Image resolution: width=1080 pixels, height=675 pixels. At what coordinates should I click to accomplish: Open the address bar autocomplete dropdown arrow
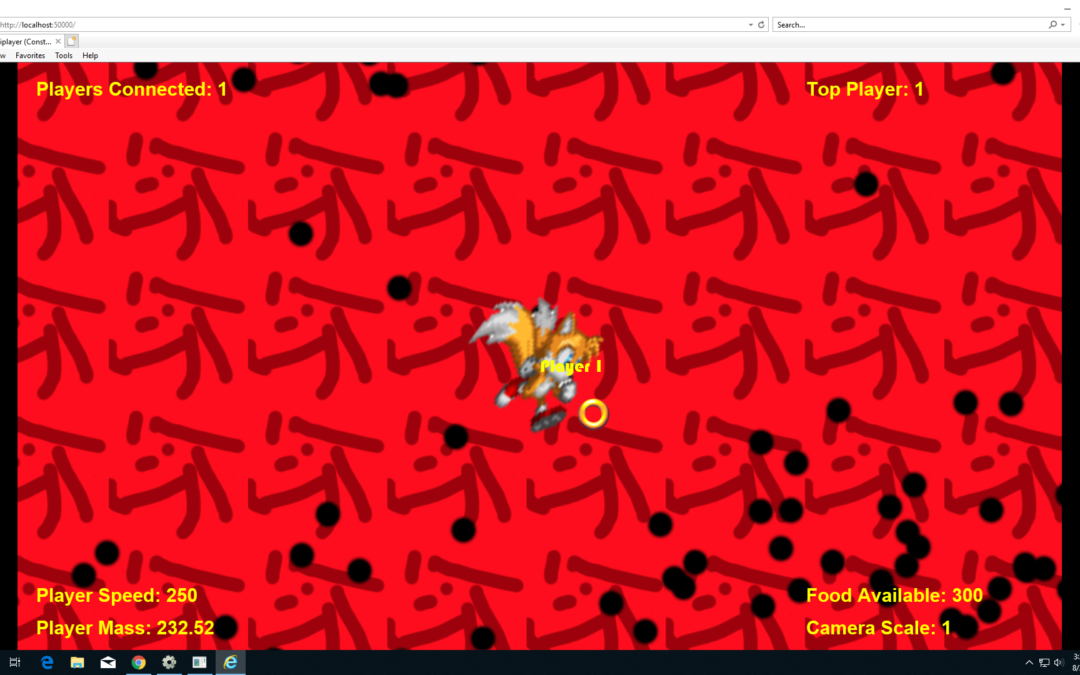[x=751, y=25]
